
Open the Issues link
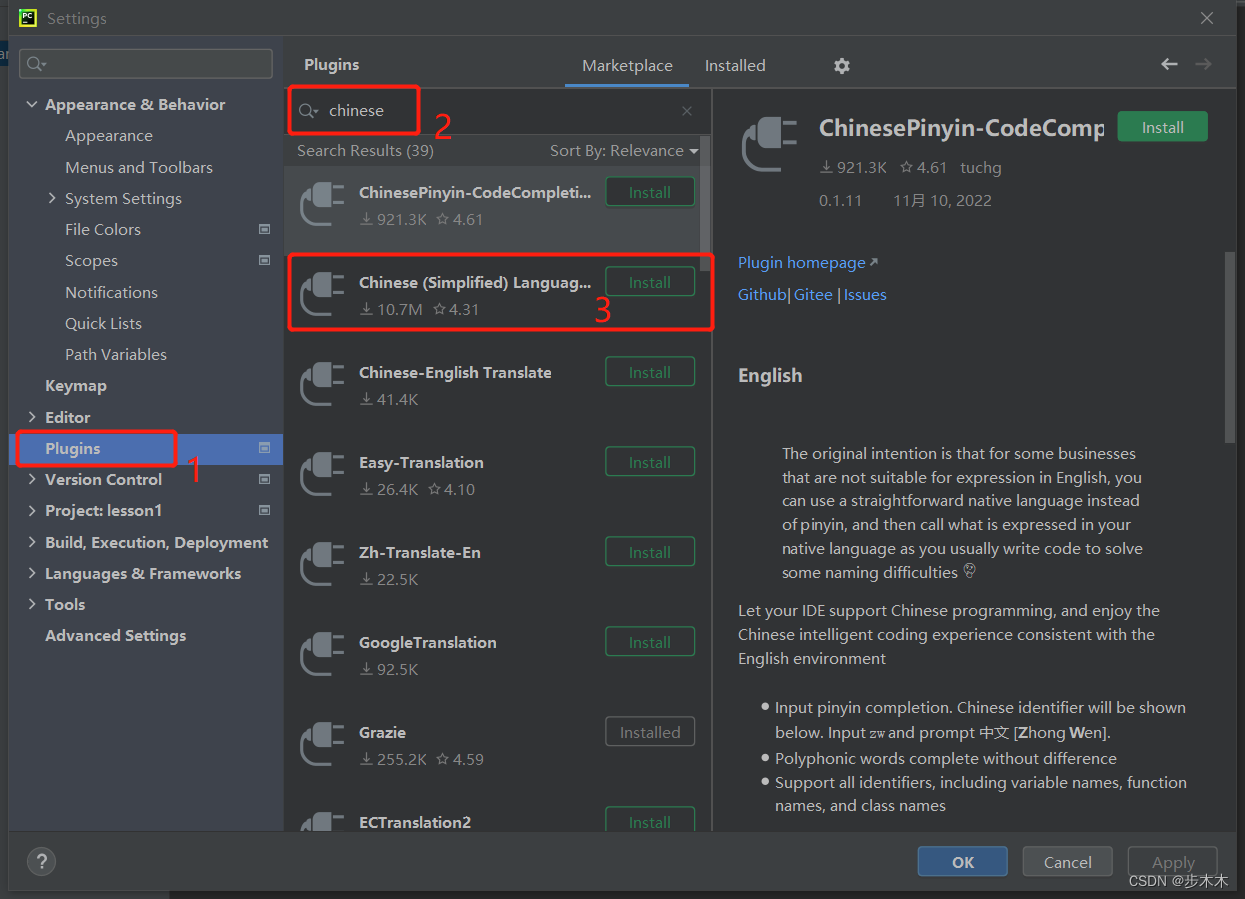tap(865, 294)
